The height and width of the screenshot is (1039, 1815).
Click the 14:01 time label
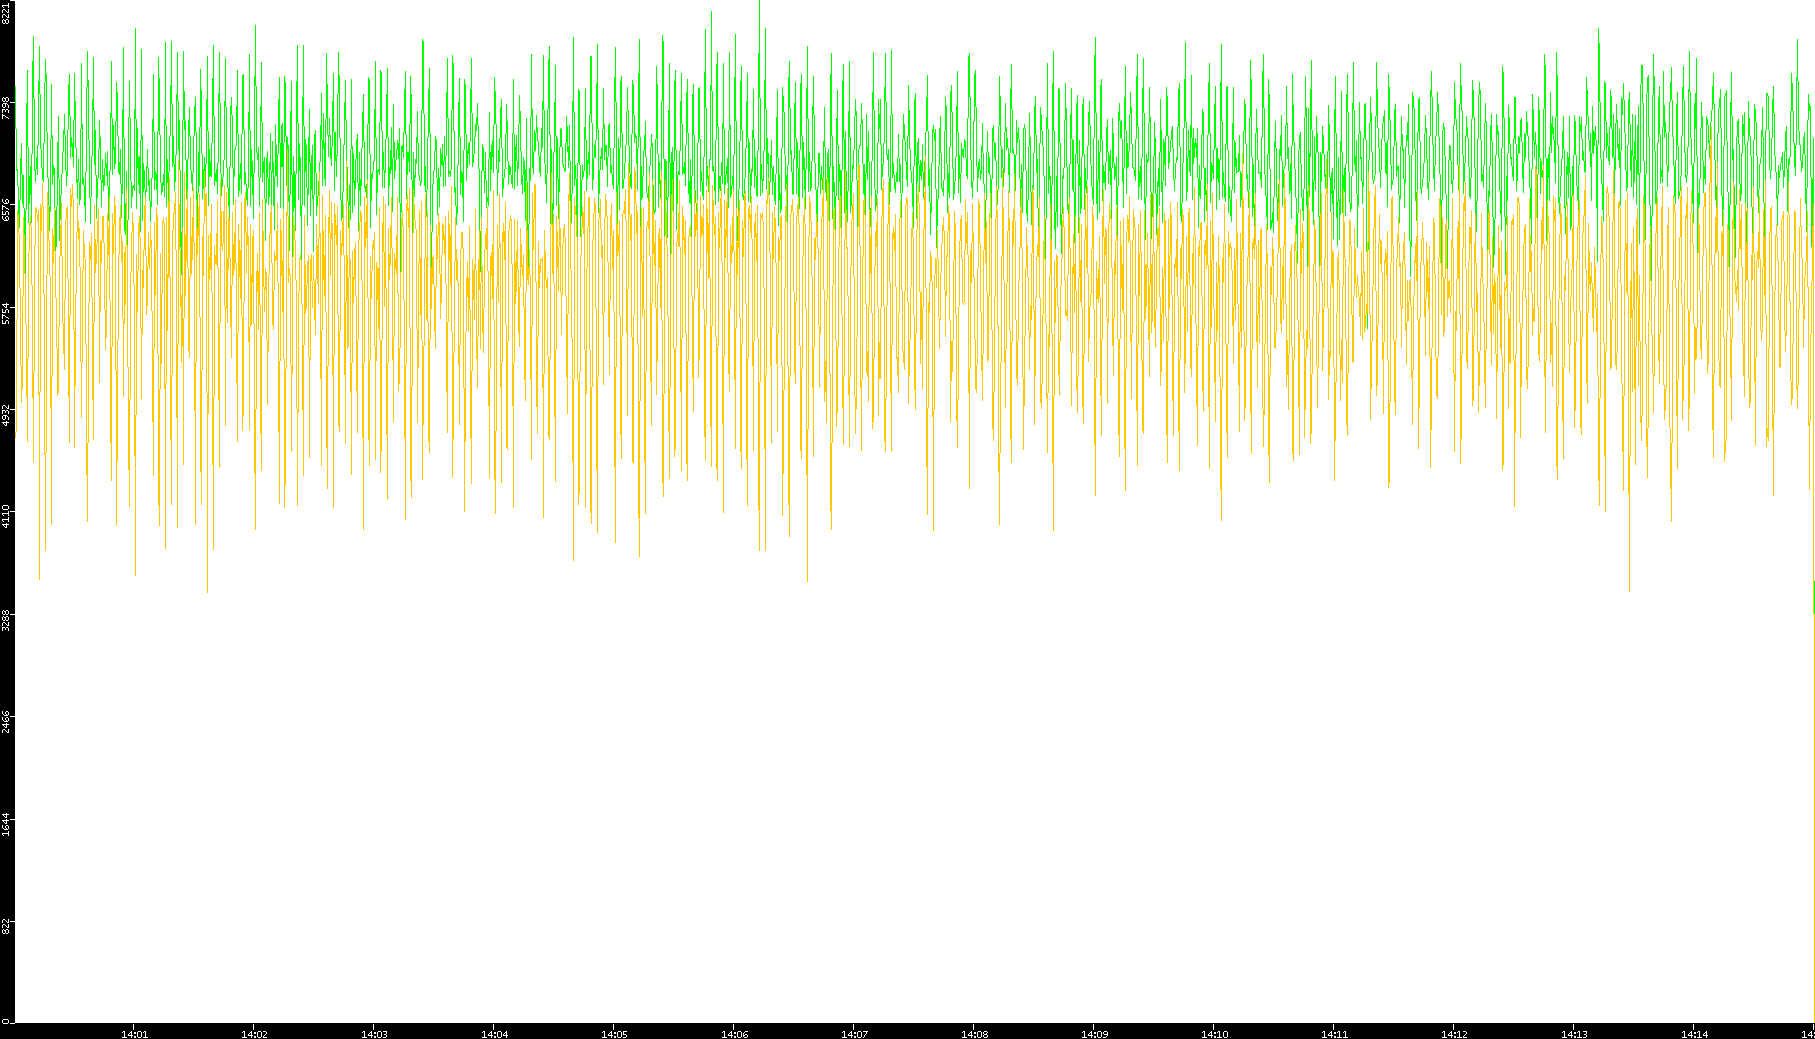click(134, 1034)
